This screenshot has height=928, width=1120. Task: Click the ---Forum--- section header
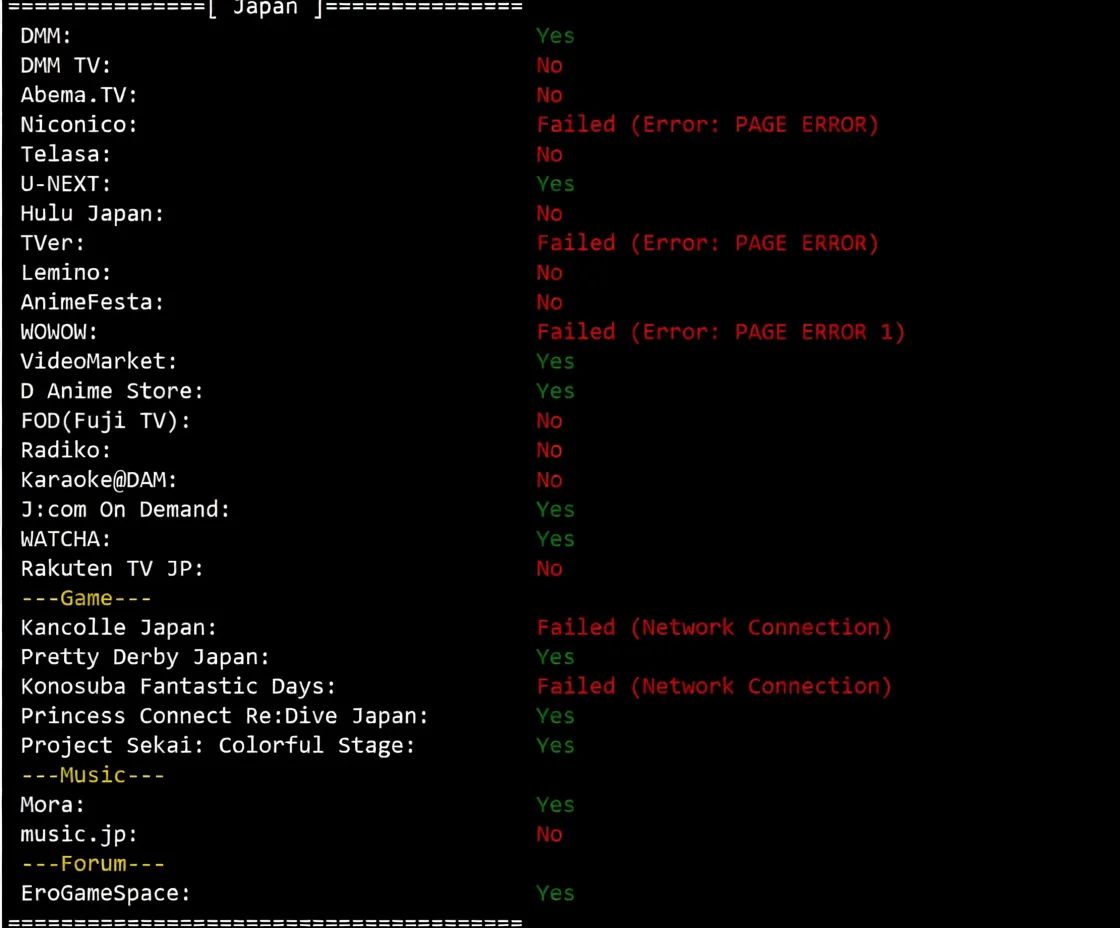tap(92, 864)
